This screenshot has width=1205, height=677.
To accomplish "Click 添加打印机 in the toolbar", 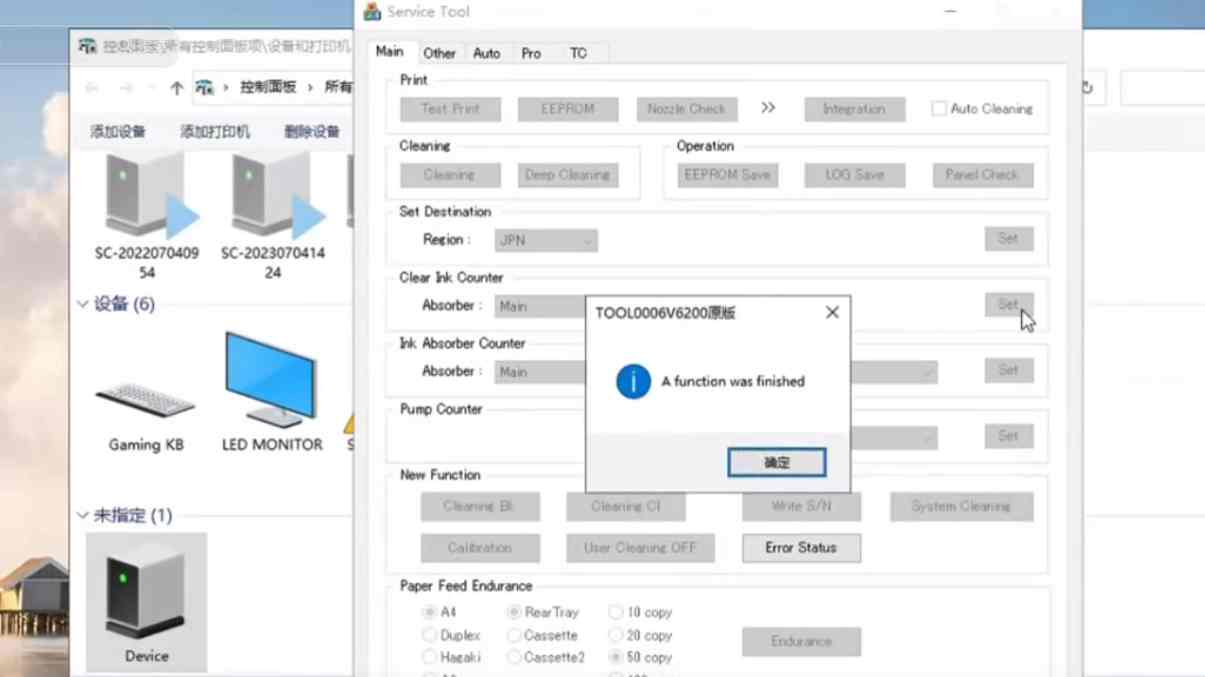I will tap(215, 132).
